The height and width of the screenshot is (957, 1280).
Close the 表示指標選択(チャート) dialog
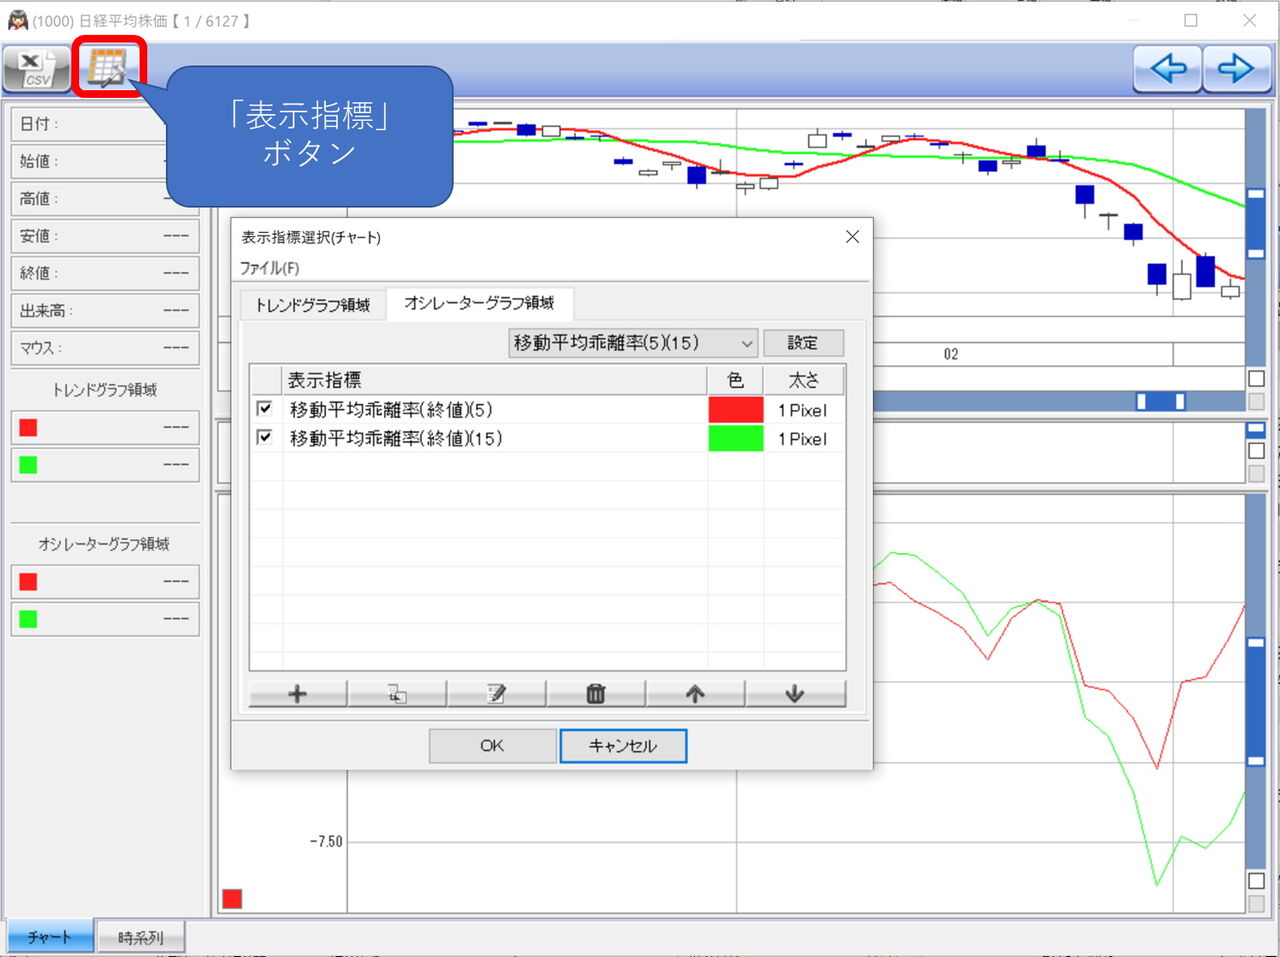tap(852, 237)
